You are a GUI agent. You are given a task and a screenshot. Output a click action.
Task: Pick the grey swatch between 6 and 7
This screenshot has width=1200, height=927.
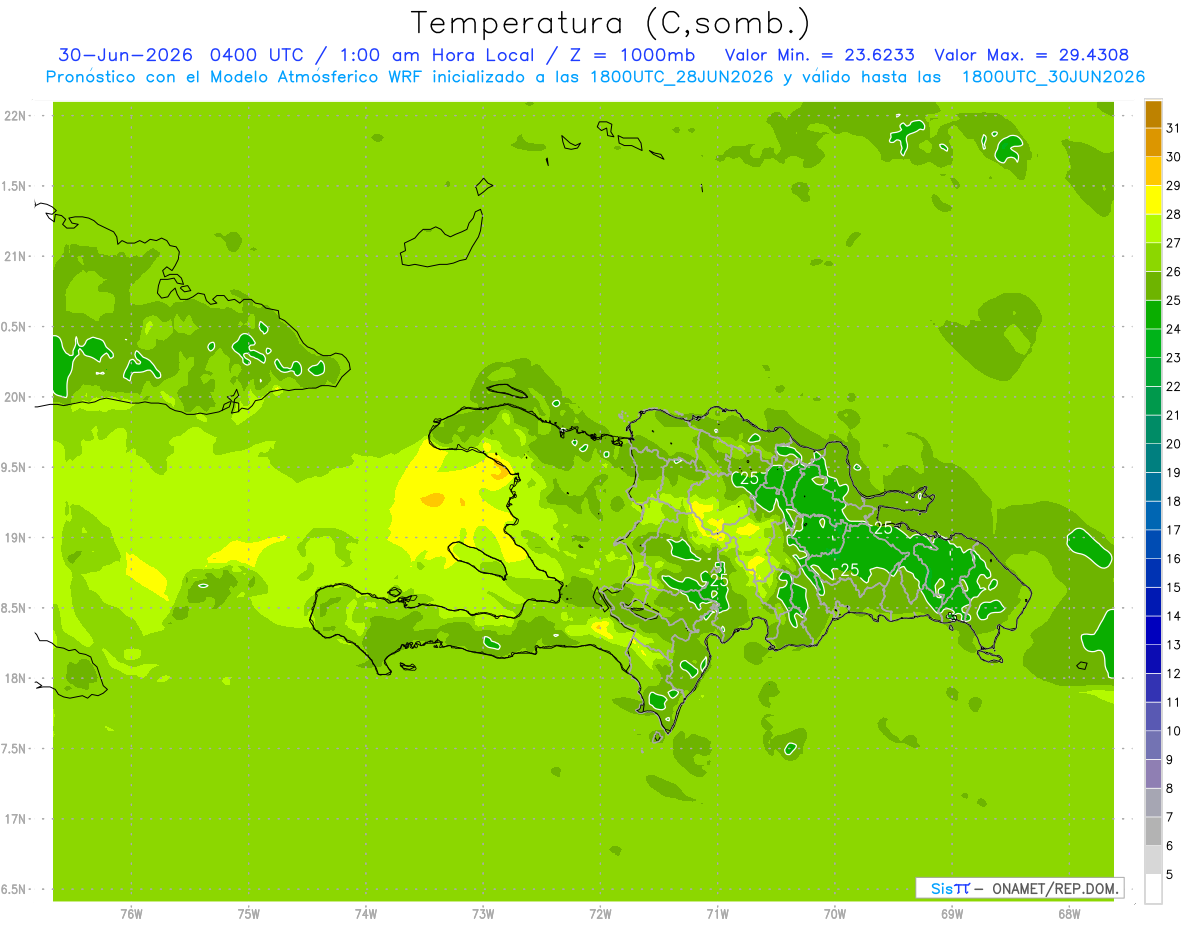click(x=1153, y=831)
